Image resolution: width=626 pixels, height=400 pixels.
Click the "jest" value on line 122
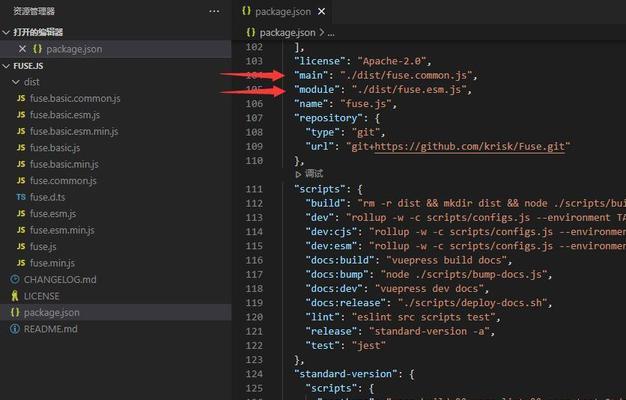point(368,346)
